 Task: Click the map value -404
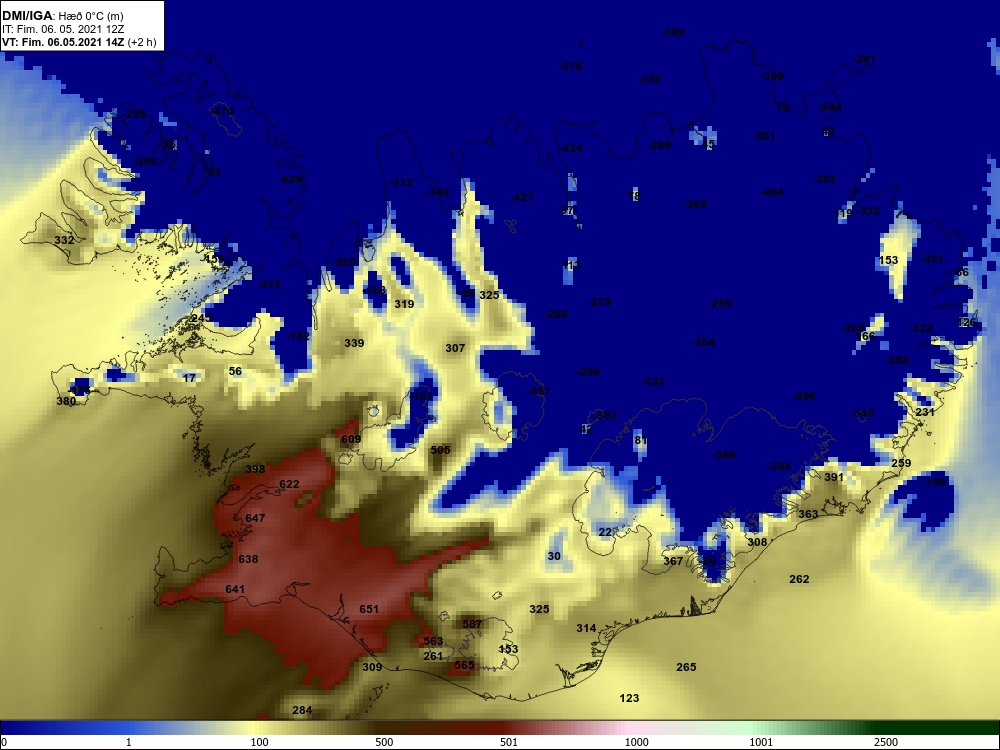point(772,192)
